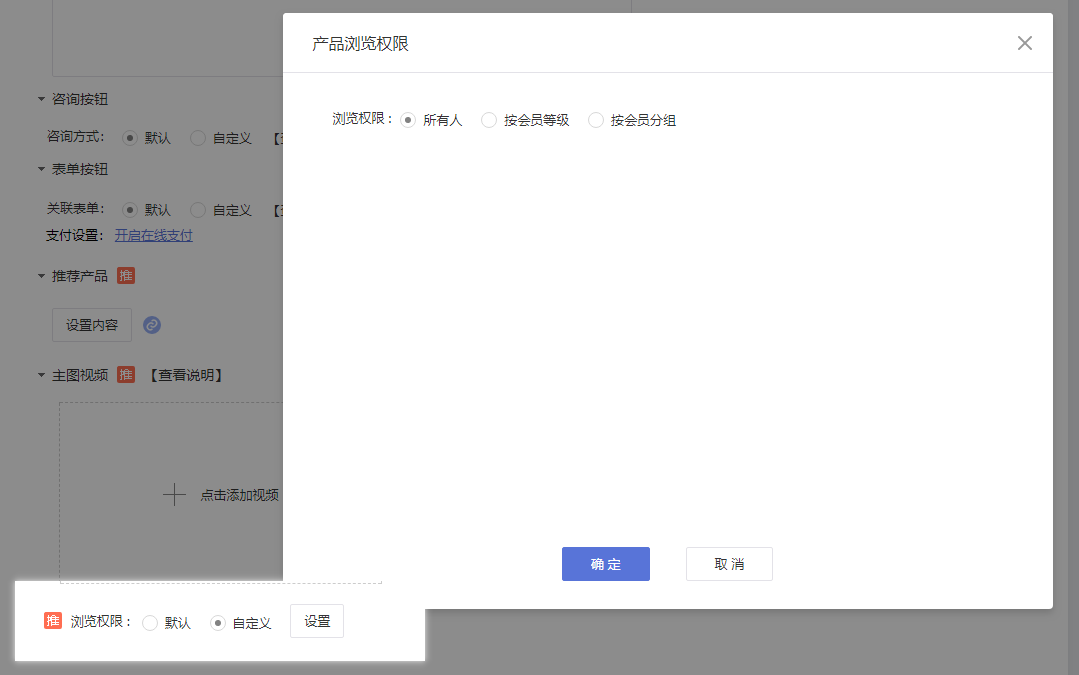Choose the 按会员分组 radio option
Viewport: 1079px width, 675px height.
(596, 120)
